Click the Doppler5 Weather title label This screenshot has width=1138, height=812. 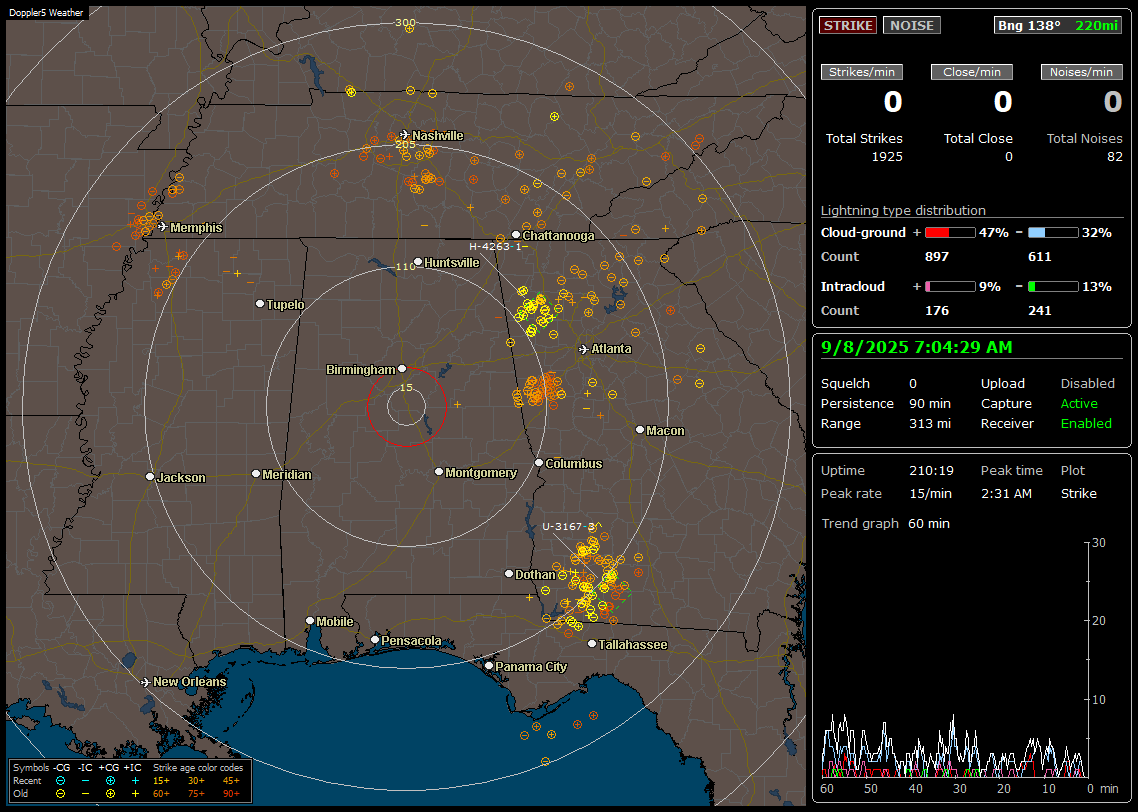pos(46,13)
